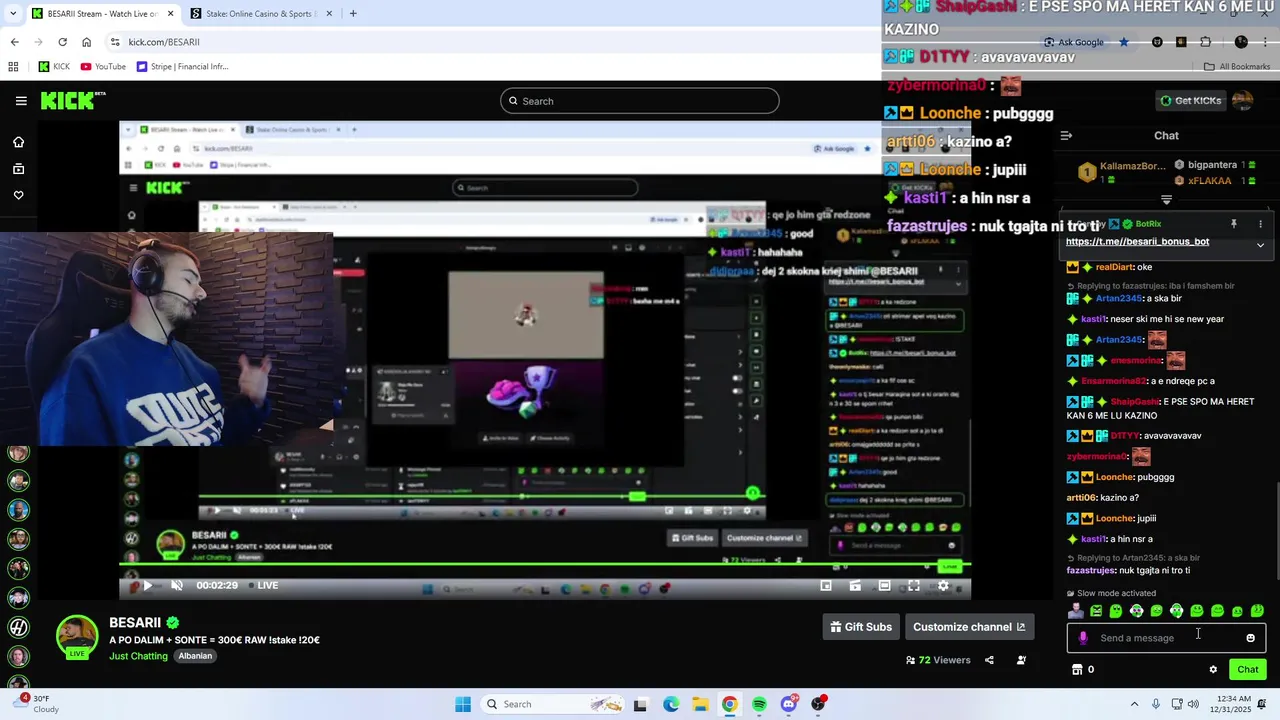Open the emoji picker in chat

(x=1250, y=638)
